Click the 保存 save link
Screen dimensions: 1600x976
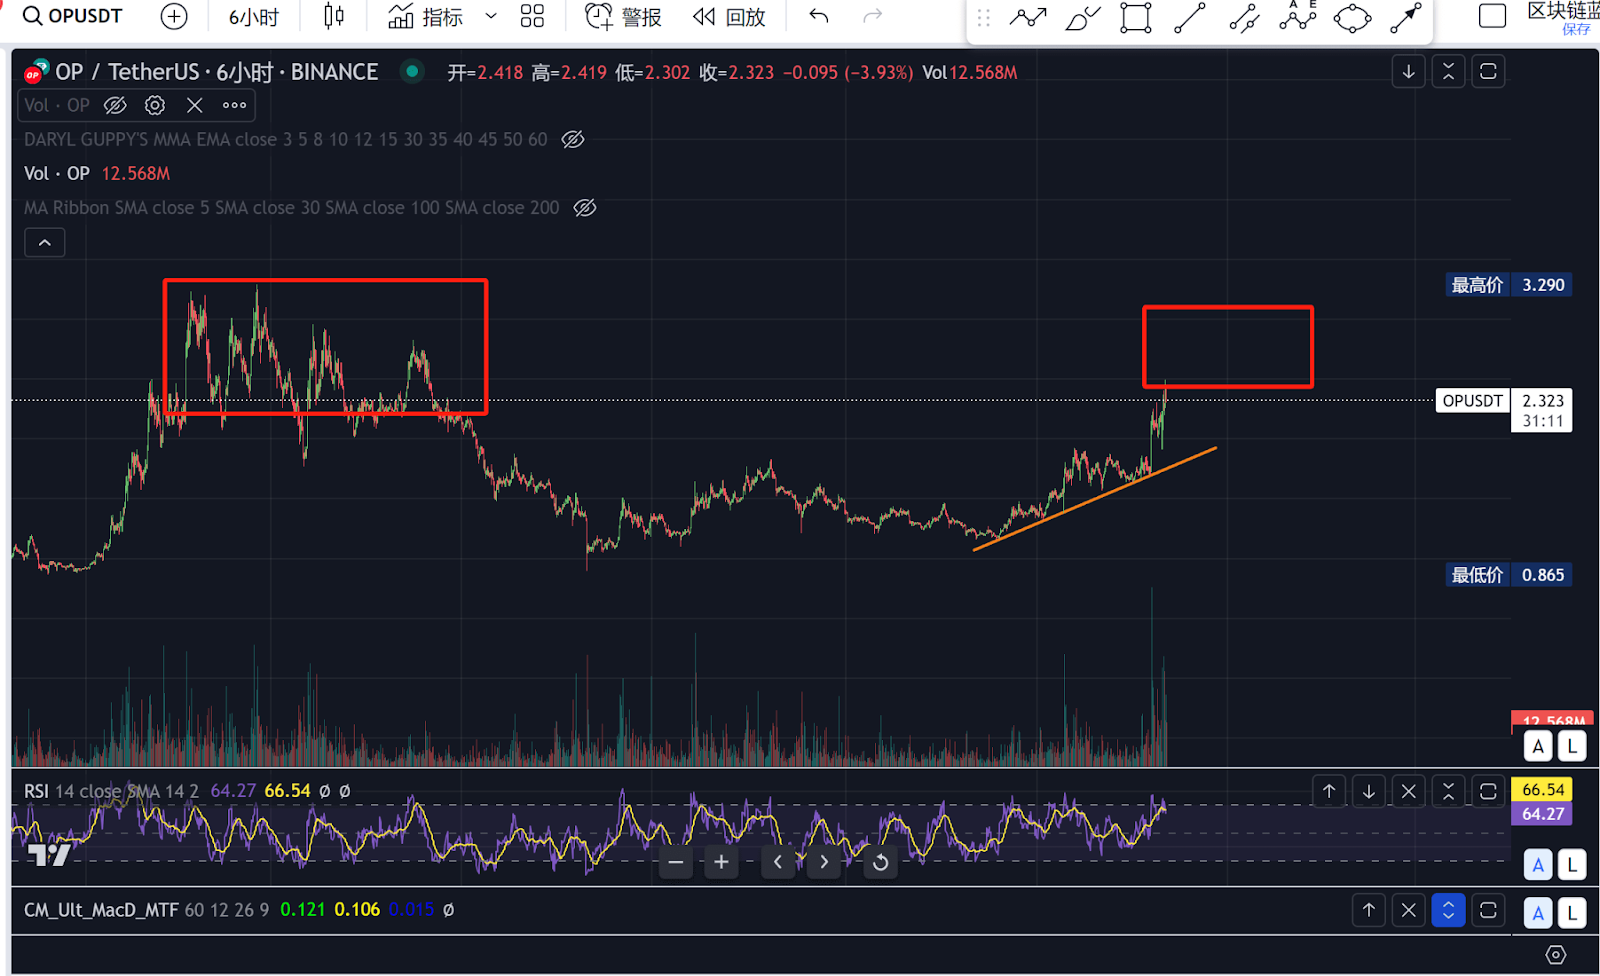tap(1576, 29)
